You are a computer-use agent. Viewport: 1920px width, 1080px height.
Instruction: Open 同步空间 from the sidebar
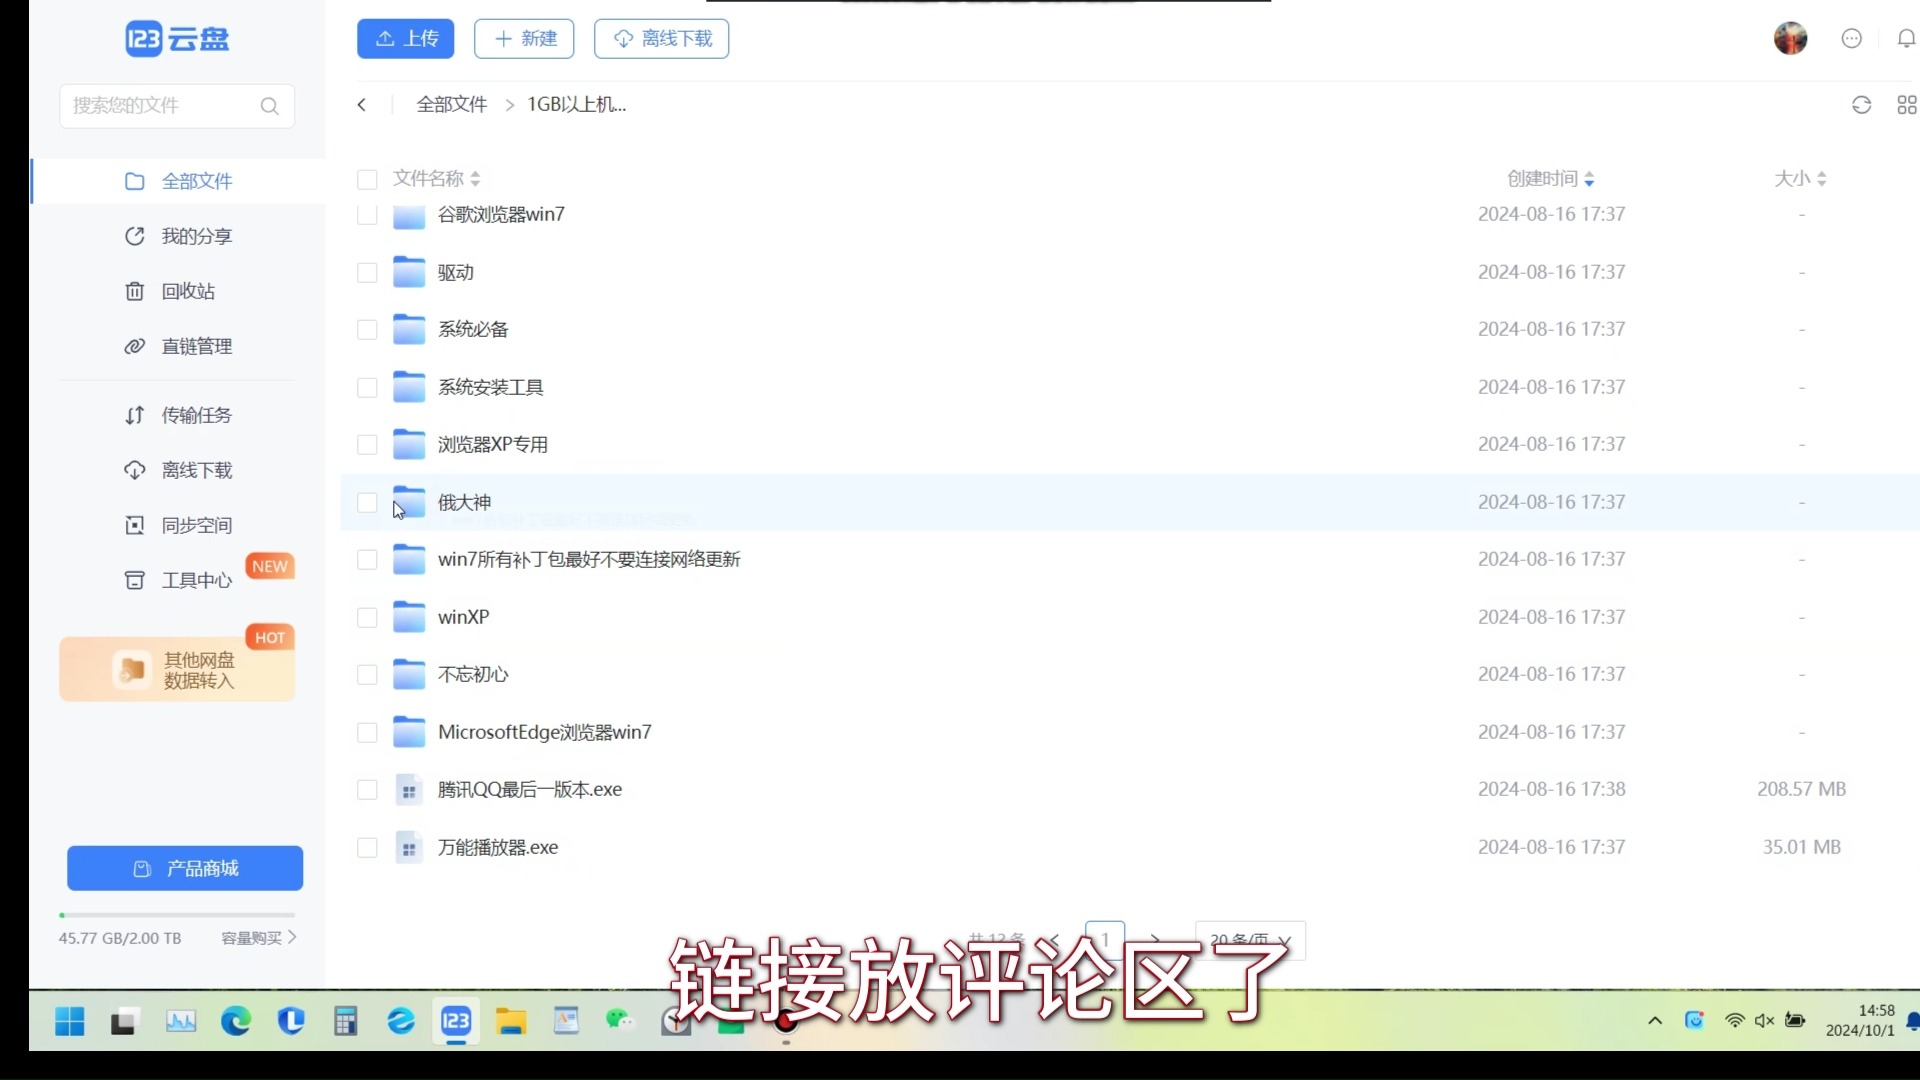pyautogui.click(x=196, y=525)
